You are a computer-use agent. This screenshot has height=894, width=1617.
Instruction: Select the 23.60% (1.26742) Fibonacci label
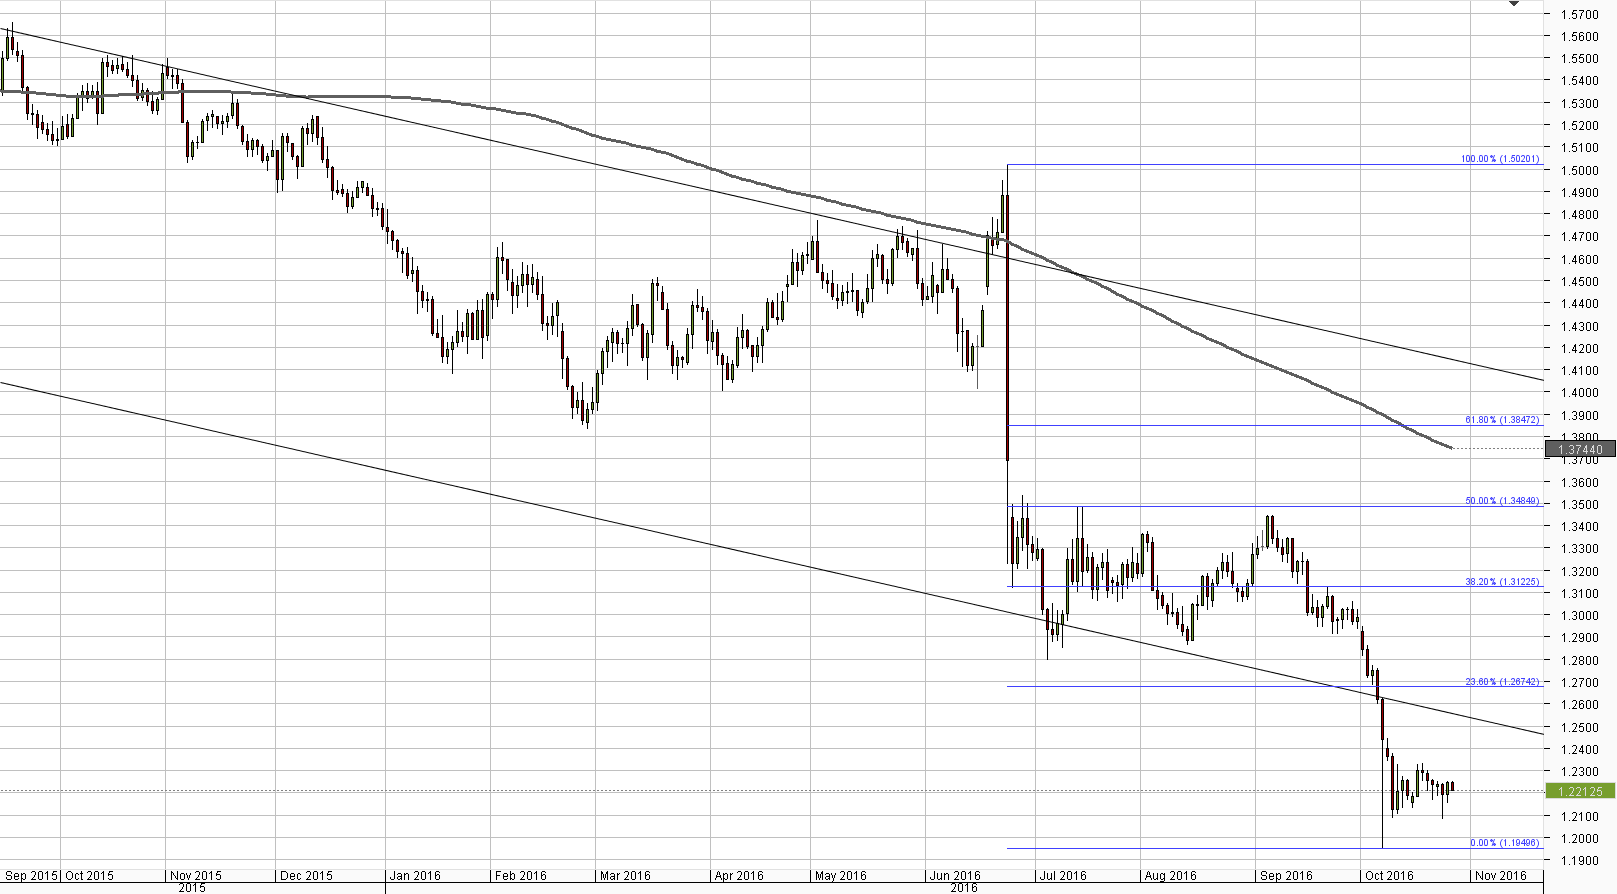click(1502, 682)
